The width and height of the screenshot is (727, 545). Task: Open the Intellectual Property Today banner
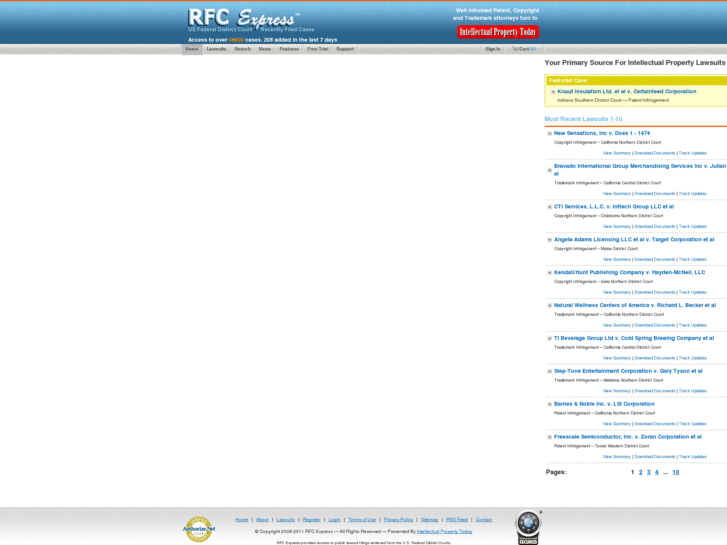497,32
